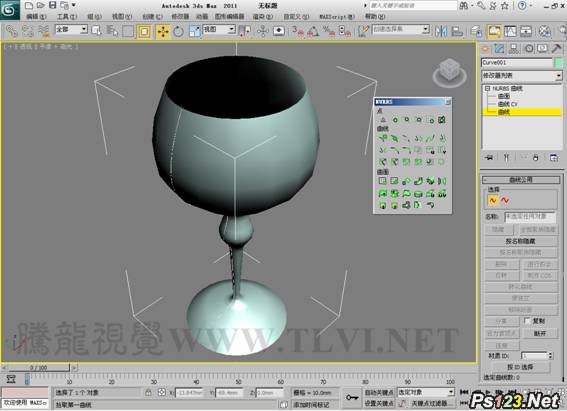Toggle the Spinner Snap button
The height and width of the screenshot is (411, 567).
pos(345,31)
